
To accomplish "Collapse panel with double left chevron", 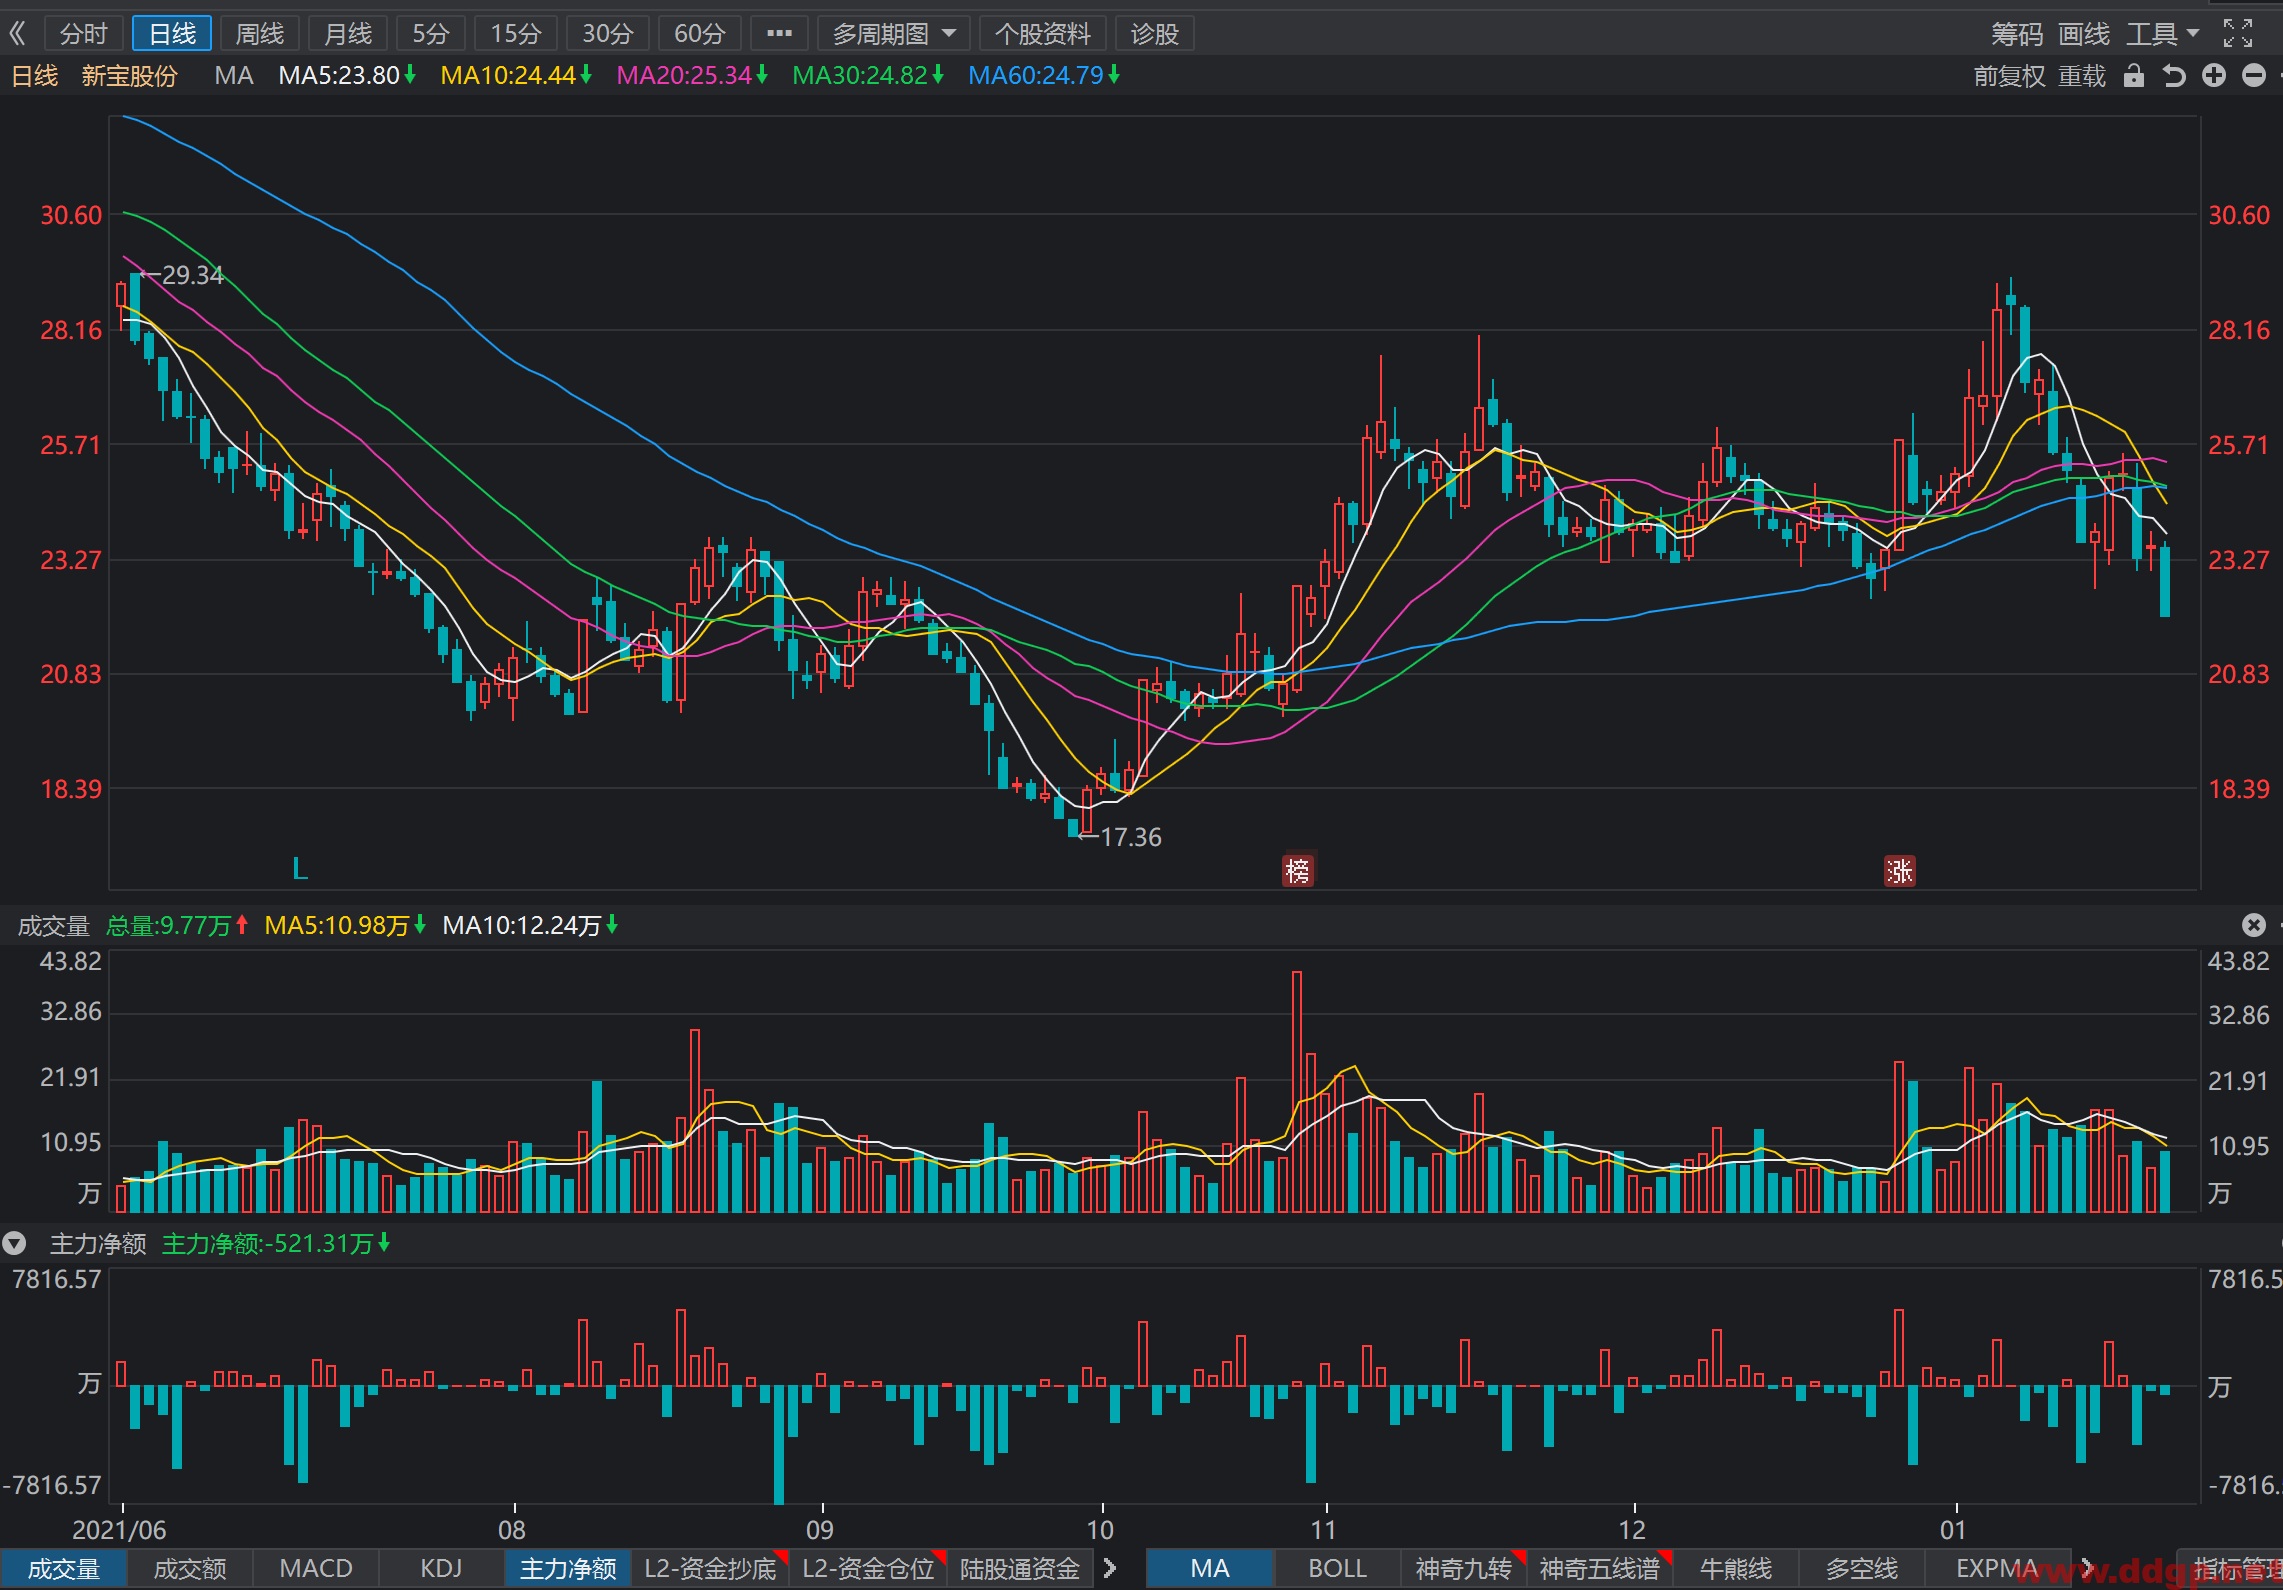I will point(17,34).
